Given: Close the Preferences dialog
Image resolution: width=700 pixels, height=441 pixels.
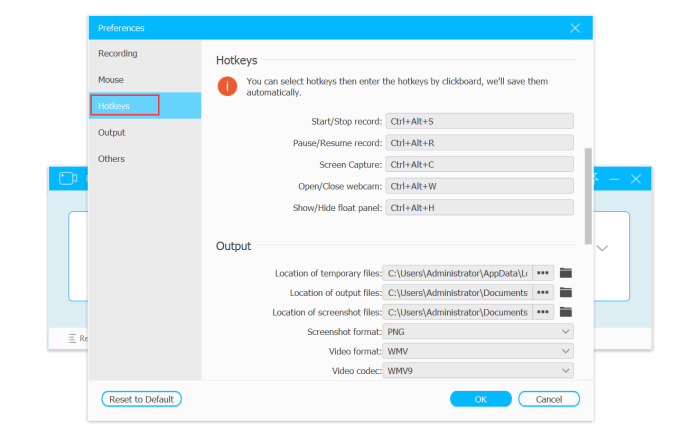Looking at the screenshot, I should click(575, 28).
